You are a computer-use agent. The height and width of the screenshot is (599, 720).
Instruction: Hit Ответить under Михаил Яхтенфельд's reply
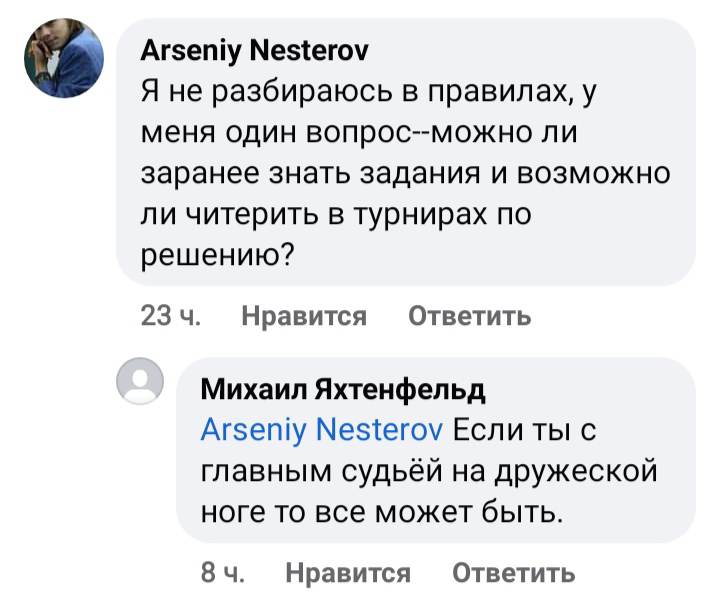pyautogui.click(x=514, y=573)
